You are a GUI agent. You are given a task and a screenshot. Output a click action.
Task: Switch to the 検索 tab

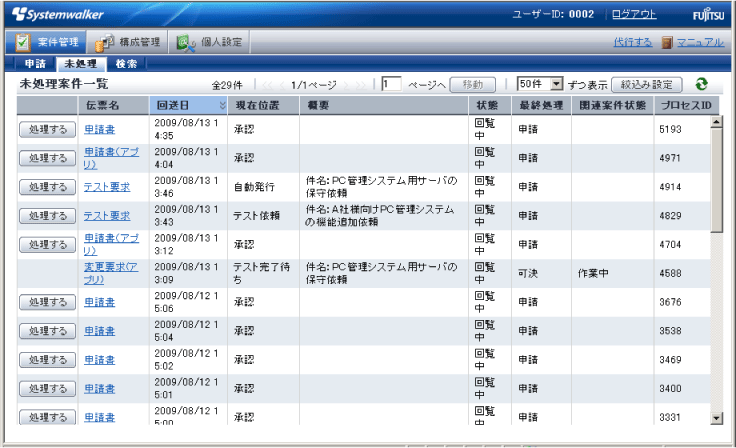[127, 63]
